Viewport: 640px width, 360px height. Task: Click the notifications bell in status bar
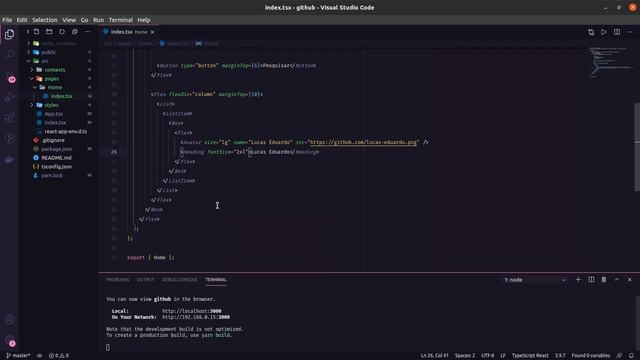point(631,356)
